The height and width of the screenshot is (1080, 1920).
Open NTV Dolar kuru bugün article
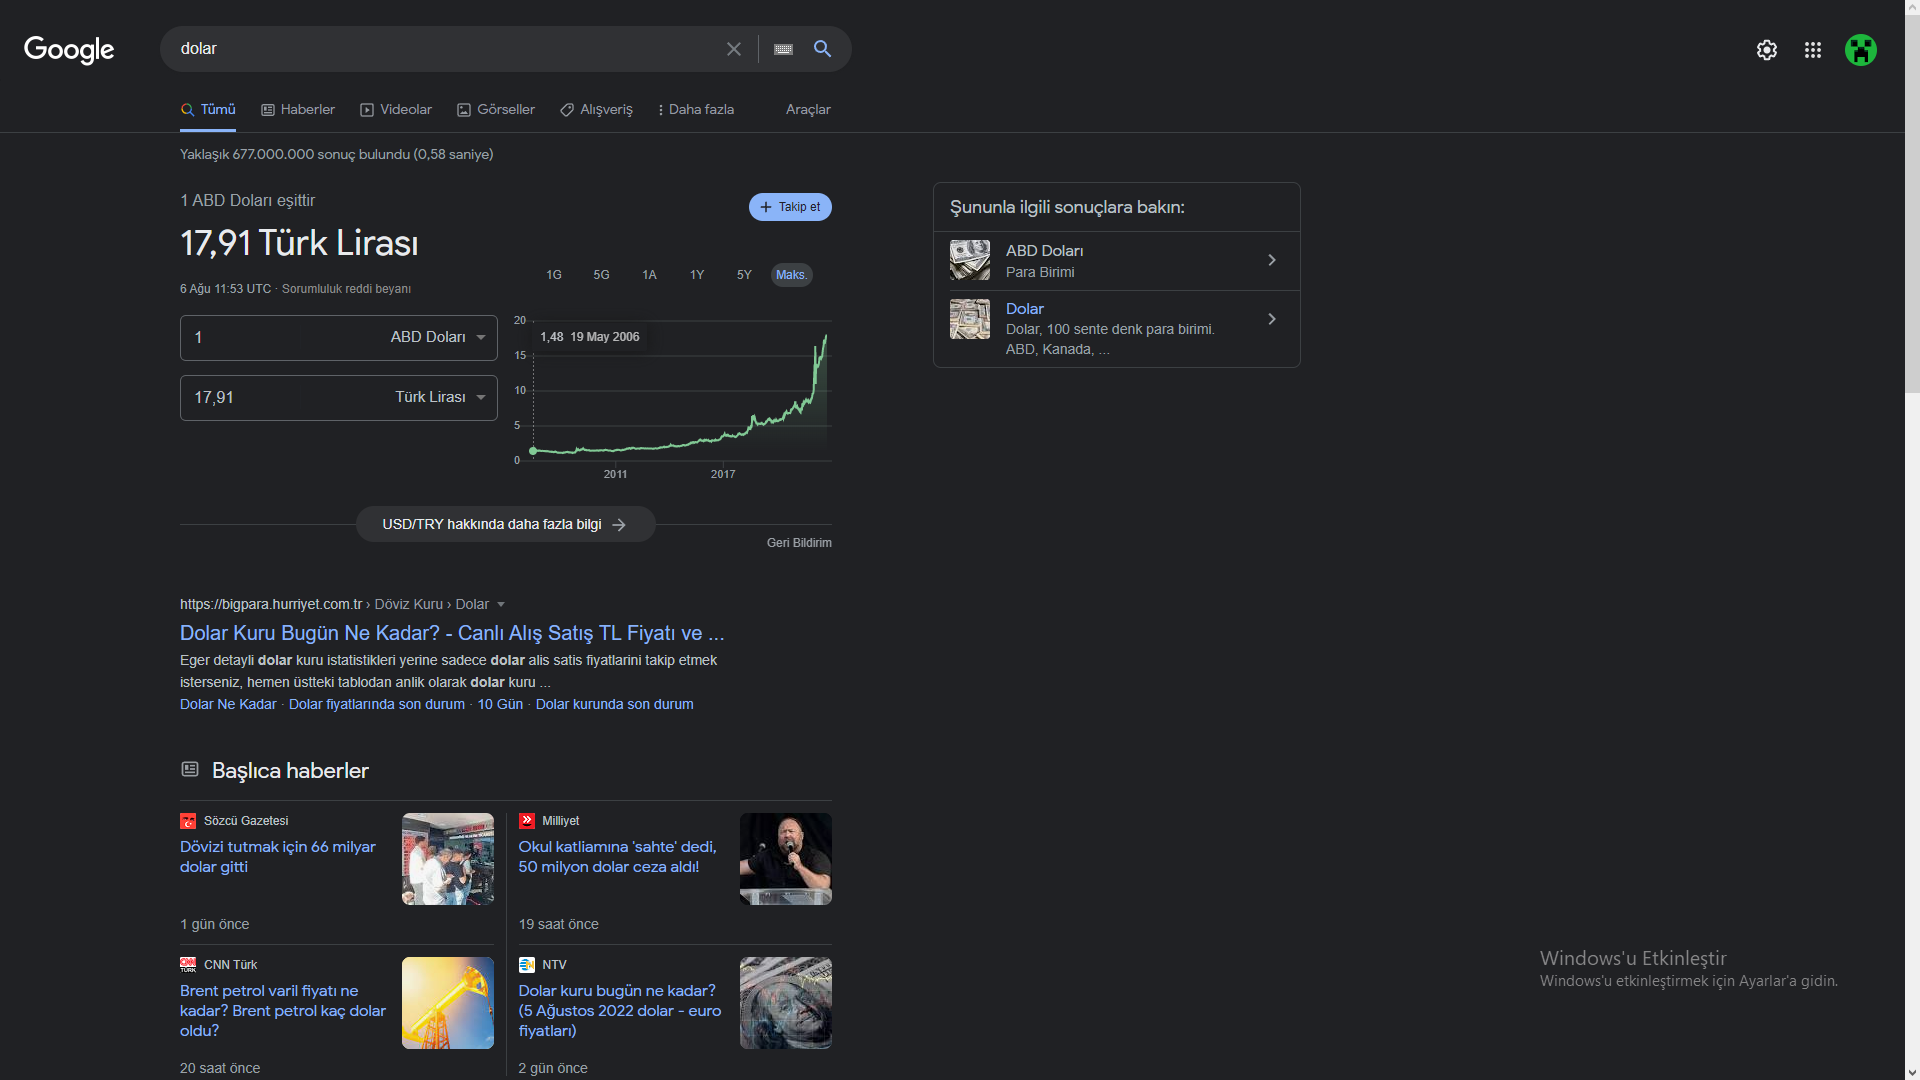pyautogui.click(x=620, y=1011)
